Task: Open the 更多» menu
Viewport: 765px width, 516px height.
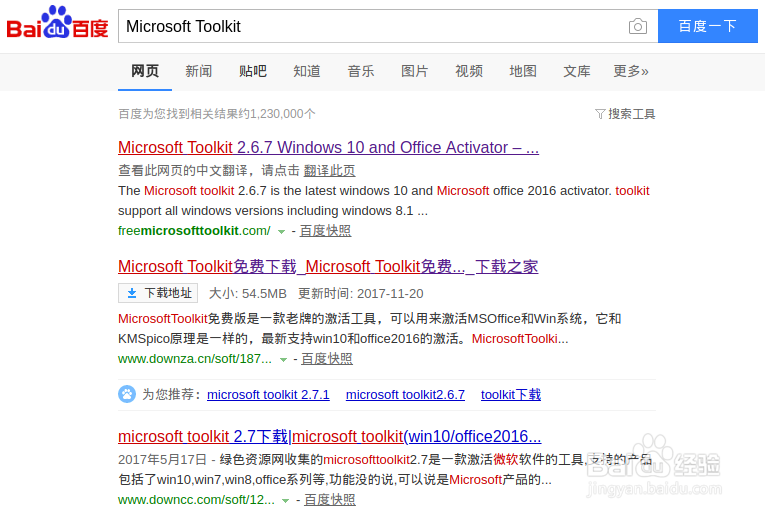Action: pyautogui.click(x=631, y=71)
